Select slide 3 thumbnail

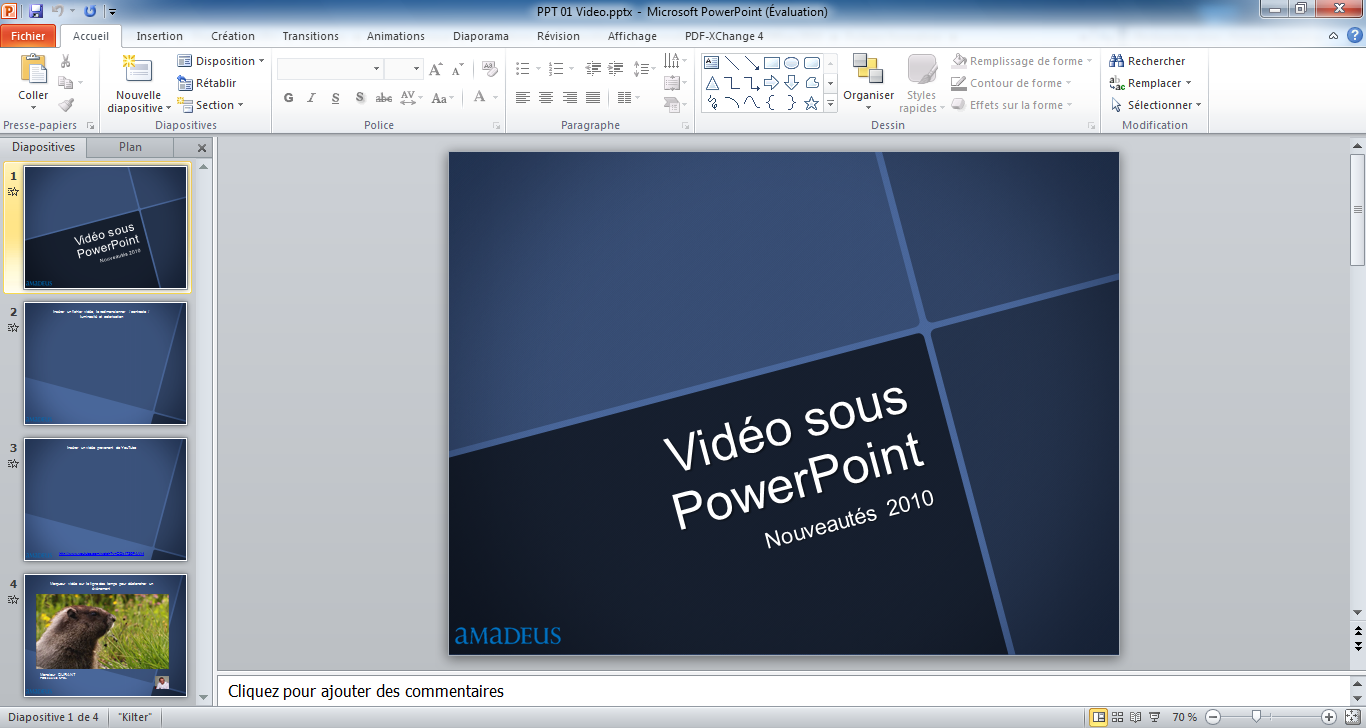tap(105, 500)
